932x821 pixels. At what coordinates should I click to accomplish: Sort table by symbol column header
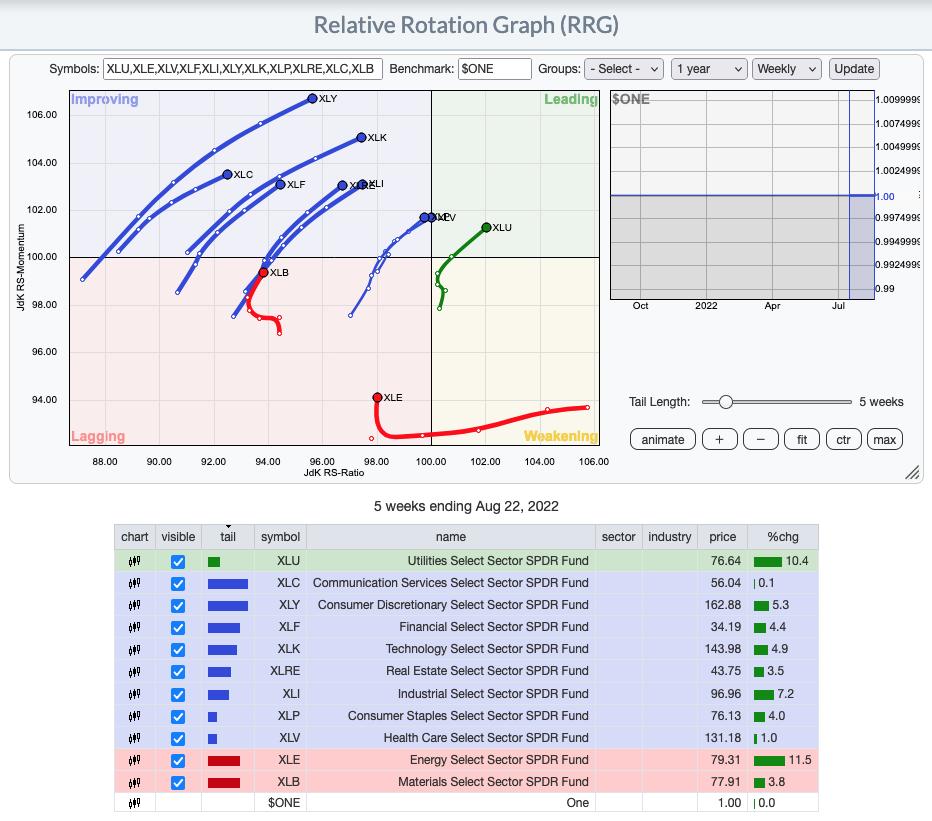click(281, 537)
